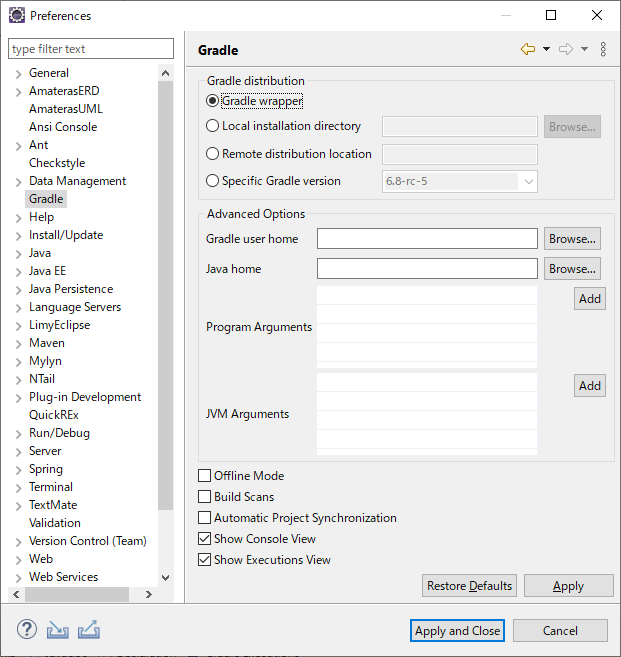Uncheck Show Executions View
621x657 pixels.
coord(204,560)
